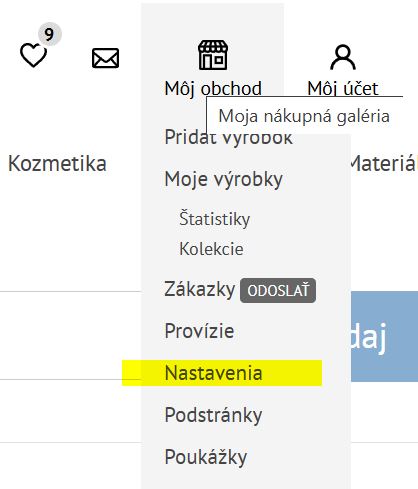The width and height of the screenshot is (418, 489).
Task: Open the Môj účet menu label
Action: pyautogui.click(x=343, y=89)
